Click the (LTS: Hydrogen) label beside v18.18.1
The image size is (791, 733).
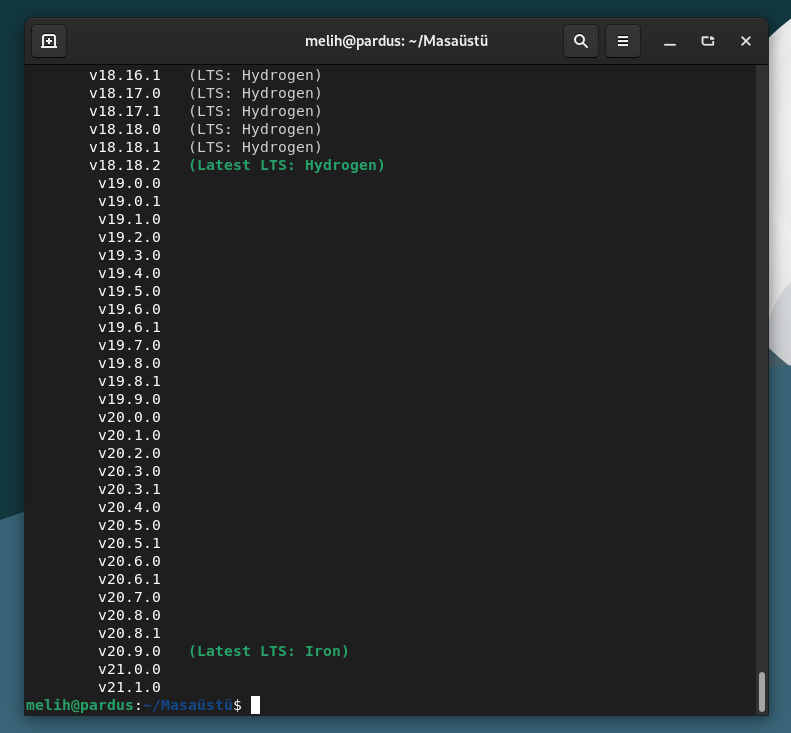click(x=255, y=147)
